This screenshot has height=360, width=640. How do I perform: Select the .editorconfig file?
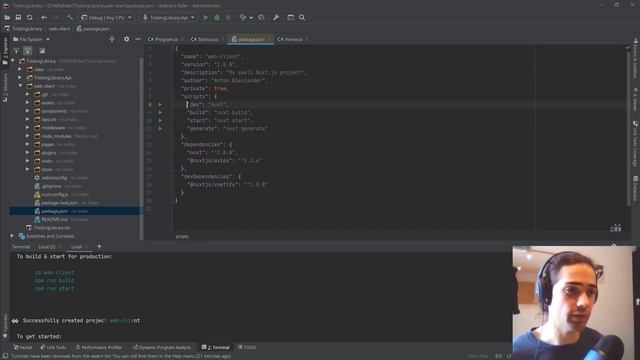point(54,178)
